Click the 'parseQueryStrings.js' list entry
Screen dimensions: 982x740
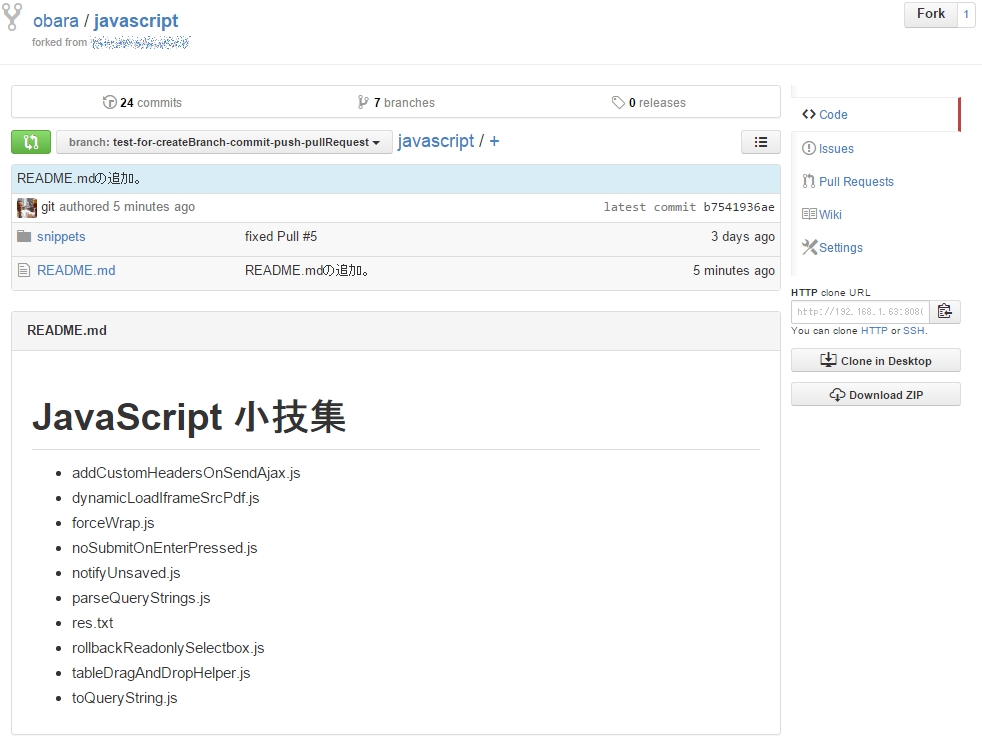tap(141, 598)
